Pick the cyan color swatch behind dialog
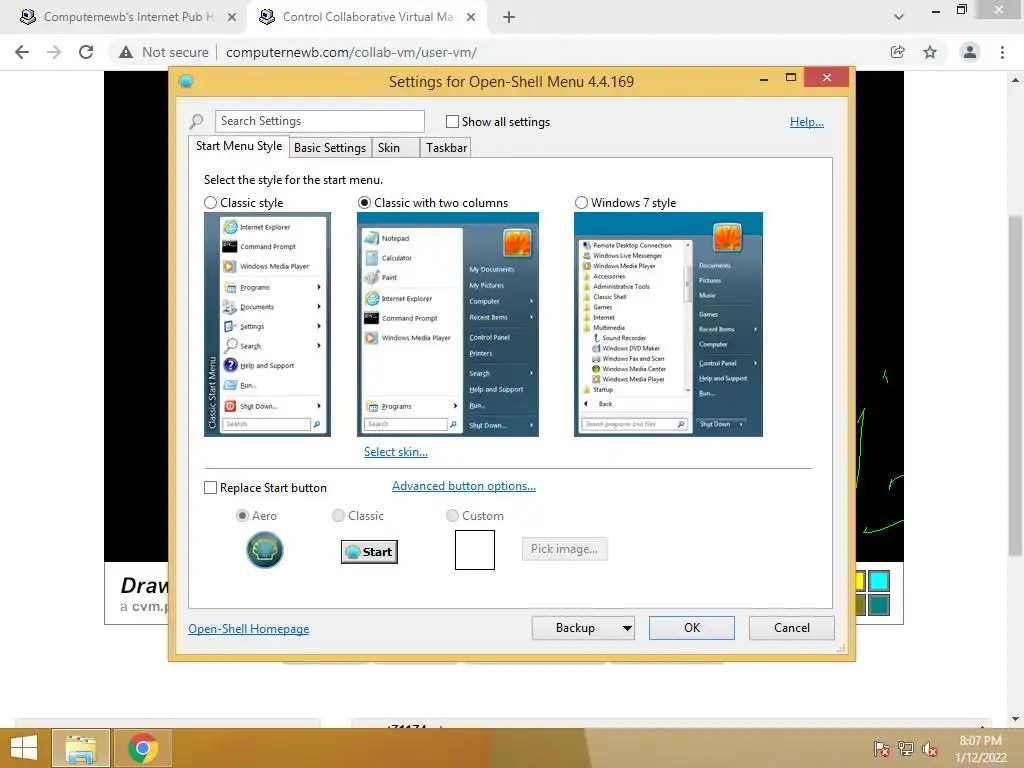Image resolution: width=1024 pixels, height=768 pixels. pyautogui.click(x=879, y=581)
